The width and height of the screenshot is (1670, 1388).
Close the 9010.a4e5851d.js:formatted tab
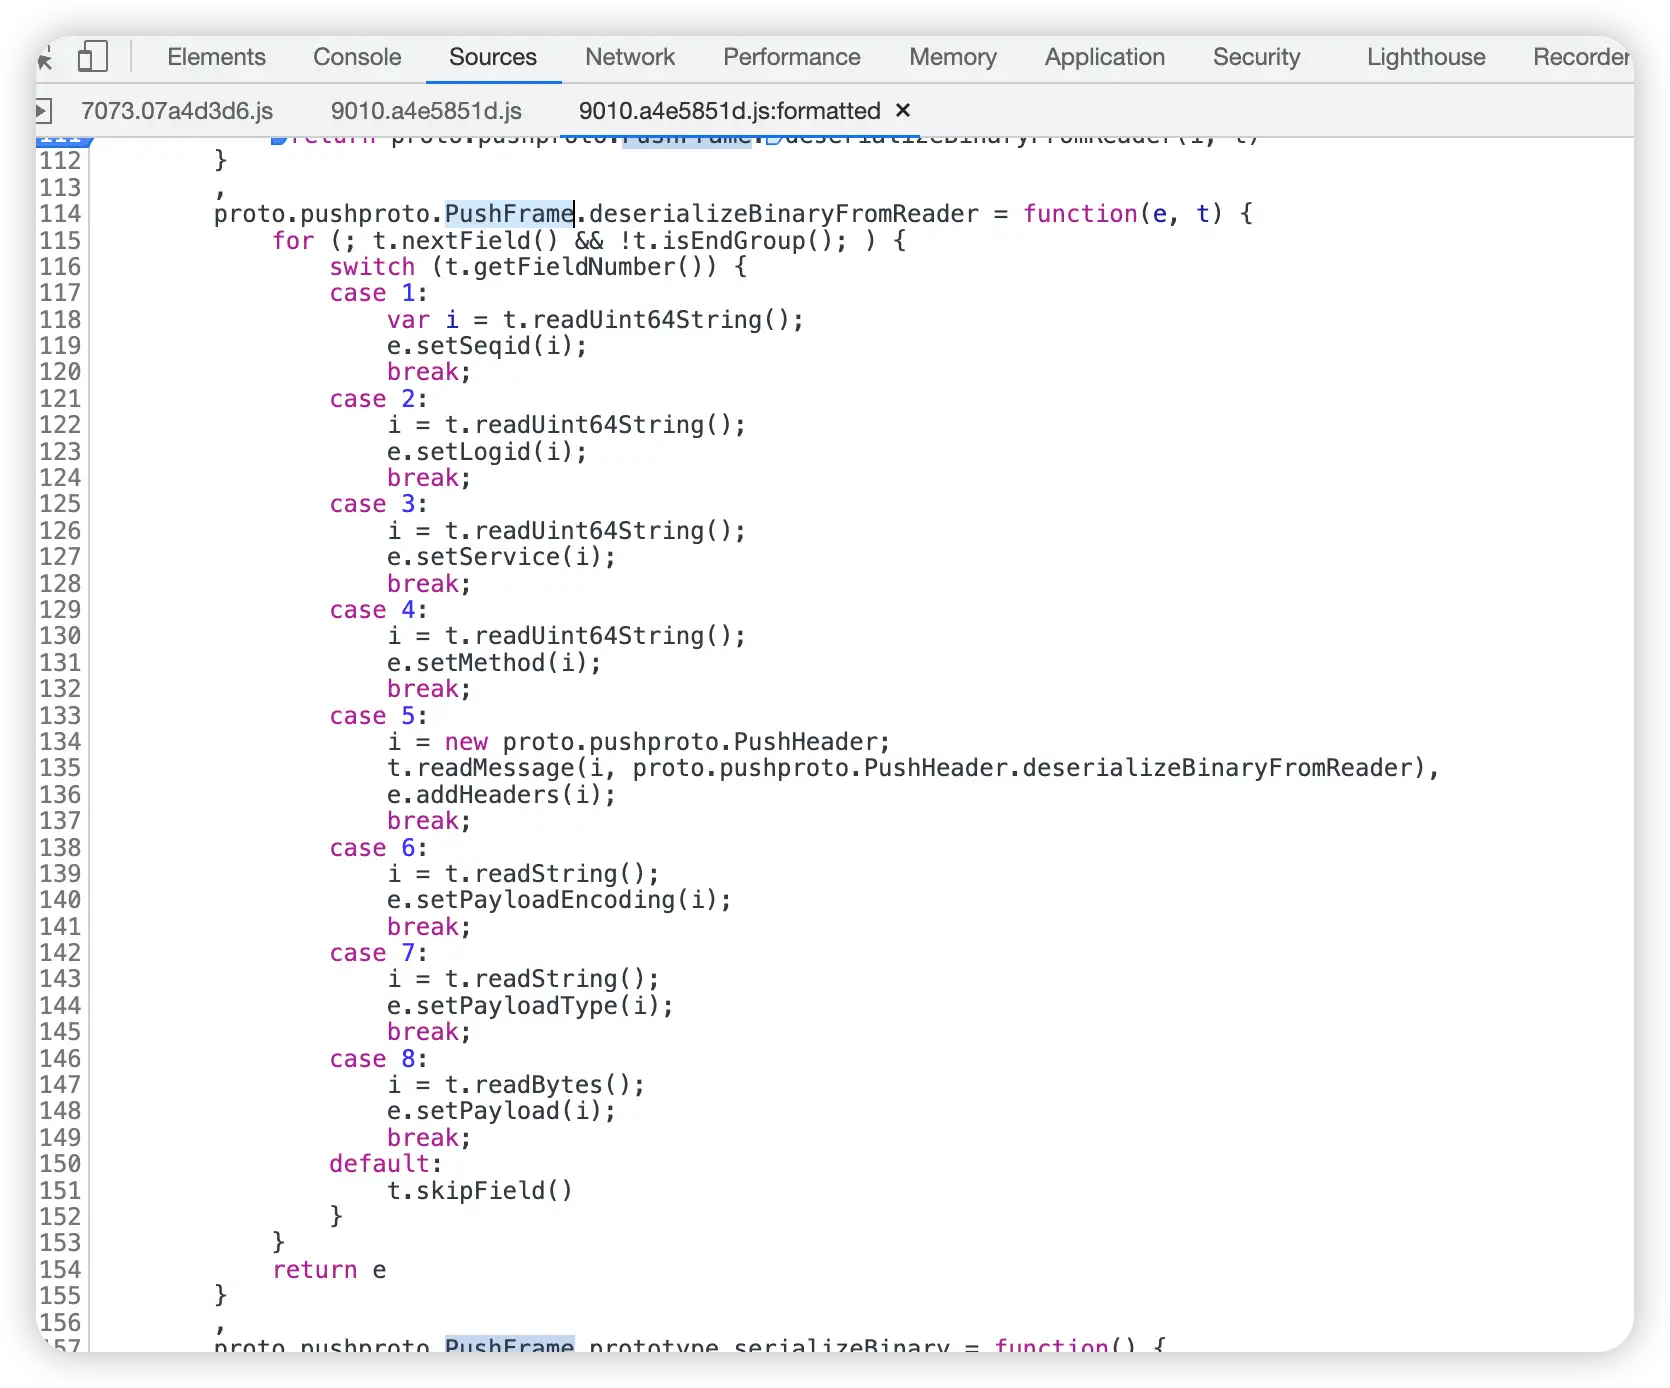tap(903, 110)
